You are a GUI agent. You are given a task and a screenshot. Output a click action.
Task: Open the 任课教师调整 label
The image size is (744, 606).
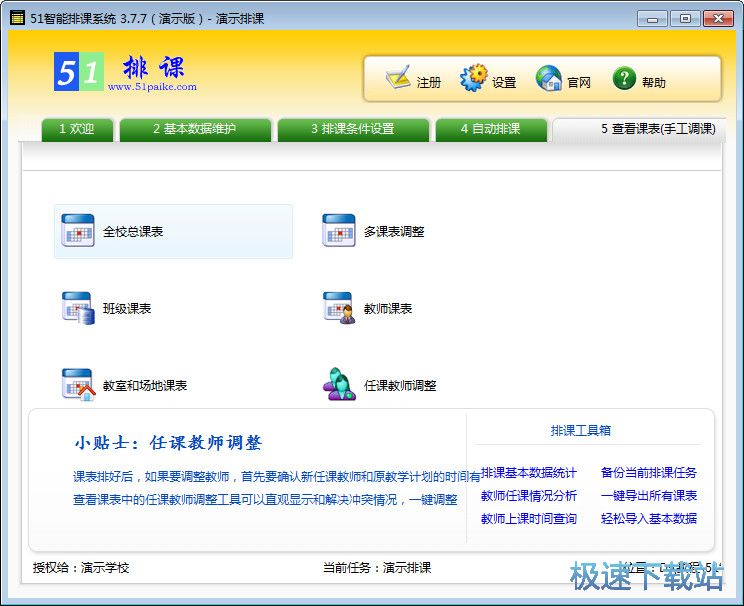400,385
